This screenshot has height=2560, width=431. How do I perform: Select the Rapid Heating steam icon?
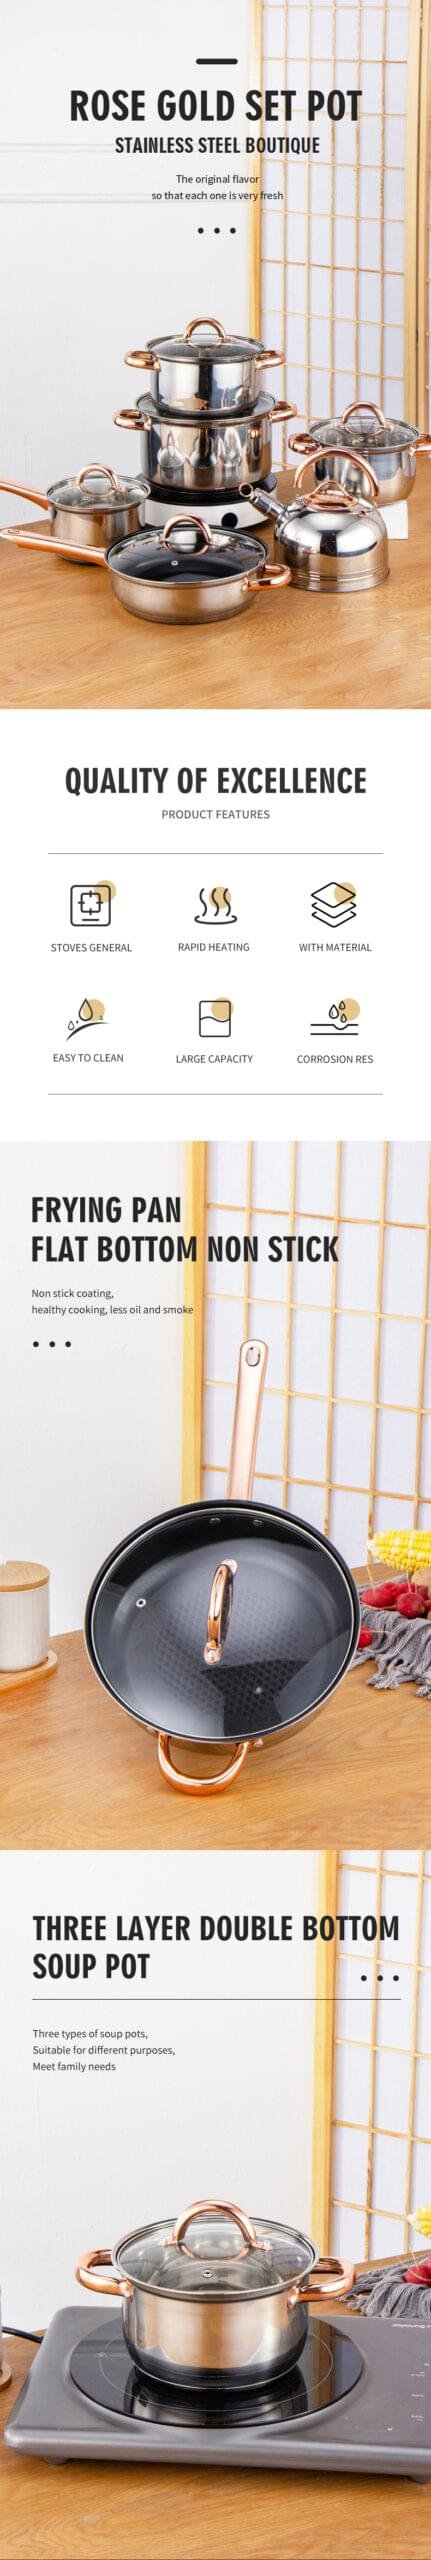coord(214,904)
